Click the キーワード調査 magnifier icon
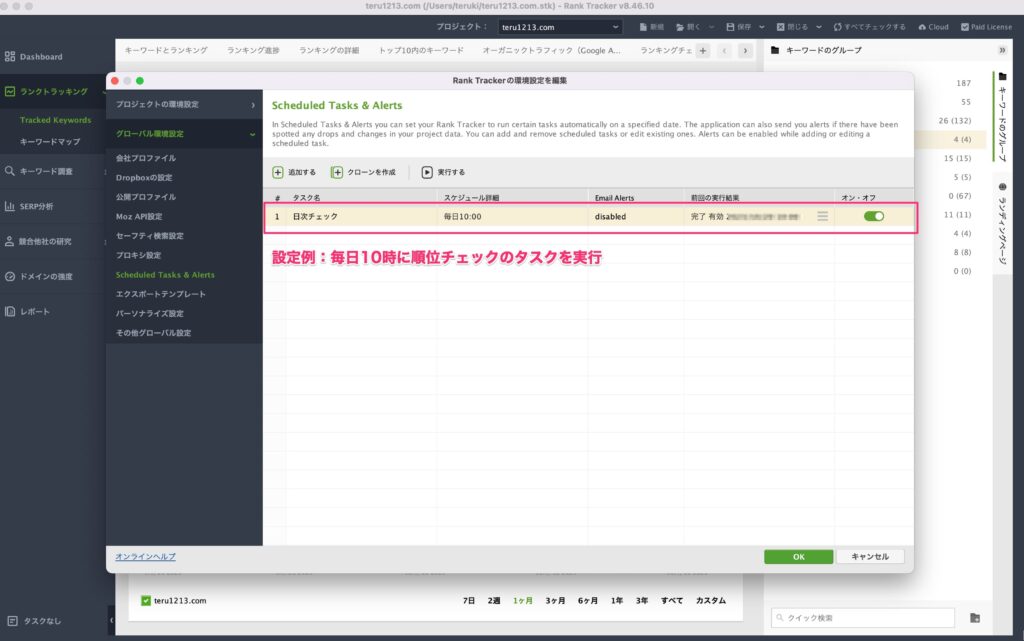Image resolution: width=1024 pixels, height=641 pixels. click(x=10, y=171)
